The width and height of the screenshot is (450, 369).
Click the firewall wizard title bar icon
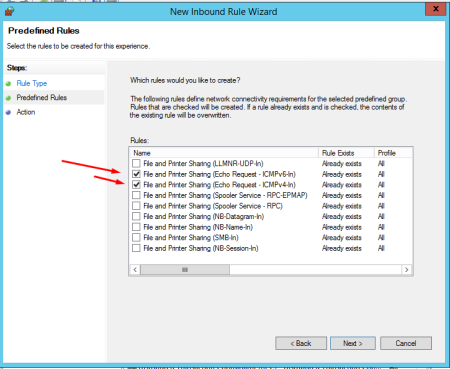coord(9,11)
